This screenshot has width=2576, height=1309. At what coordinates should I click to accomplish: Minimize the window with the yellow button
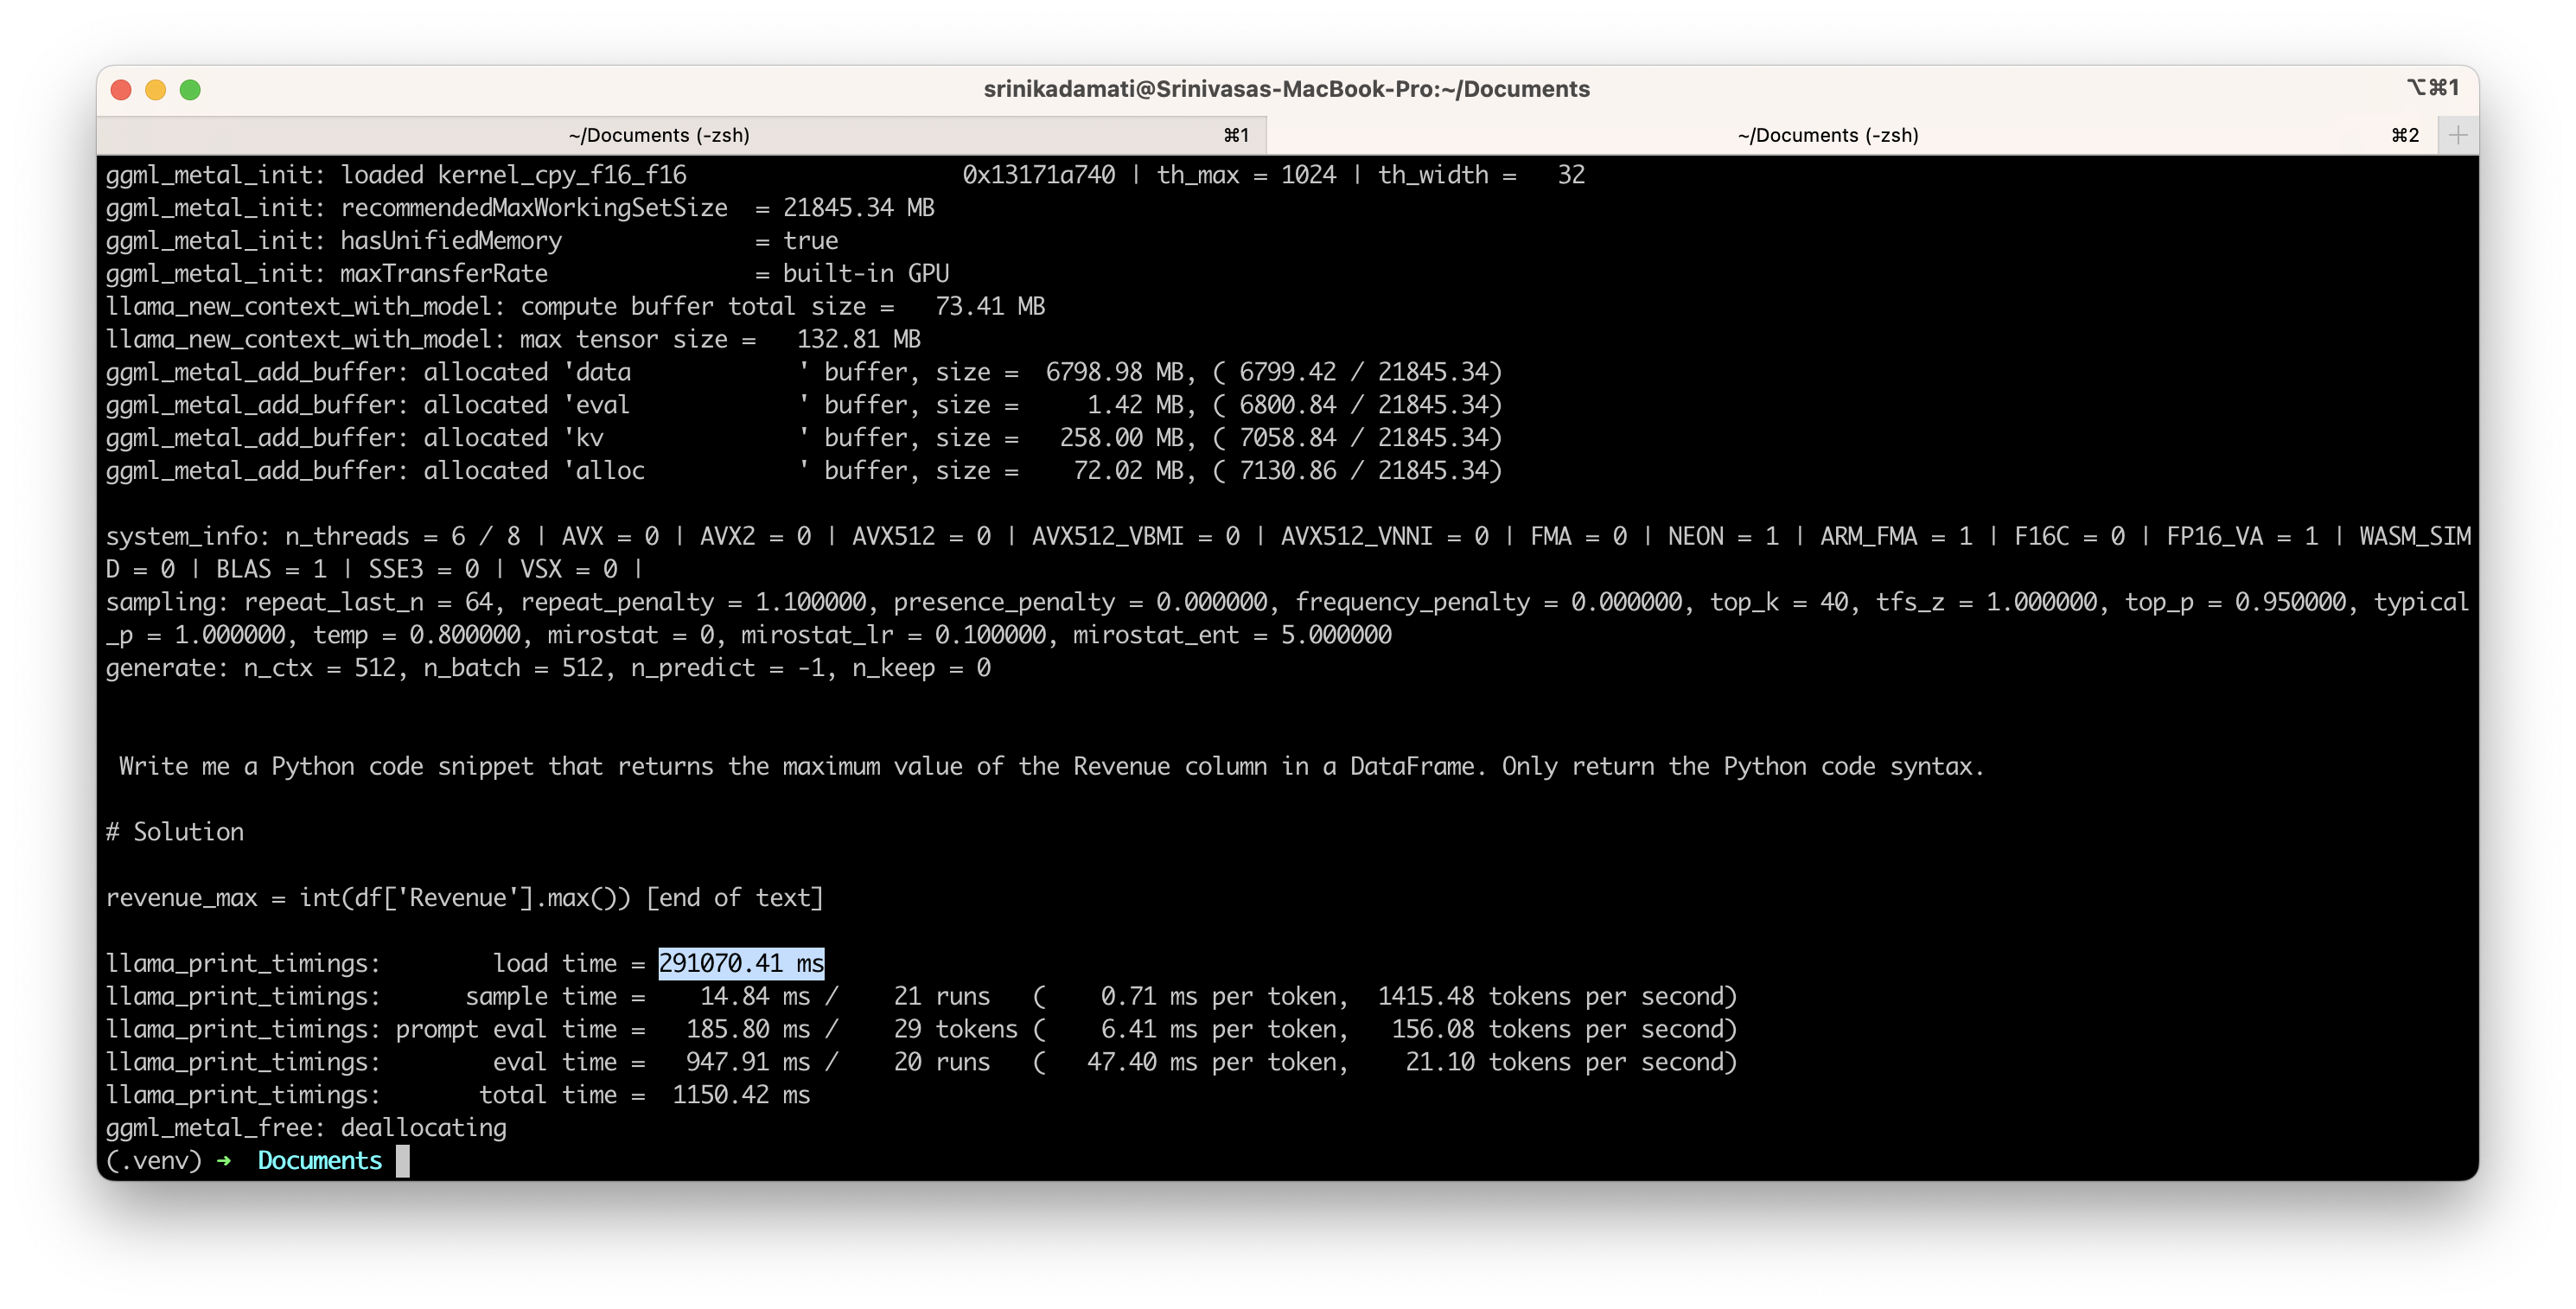[155, 90]
